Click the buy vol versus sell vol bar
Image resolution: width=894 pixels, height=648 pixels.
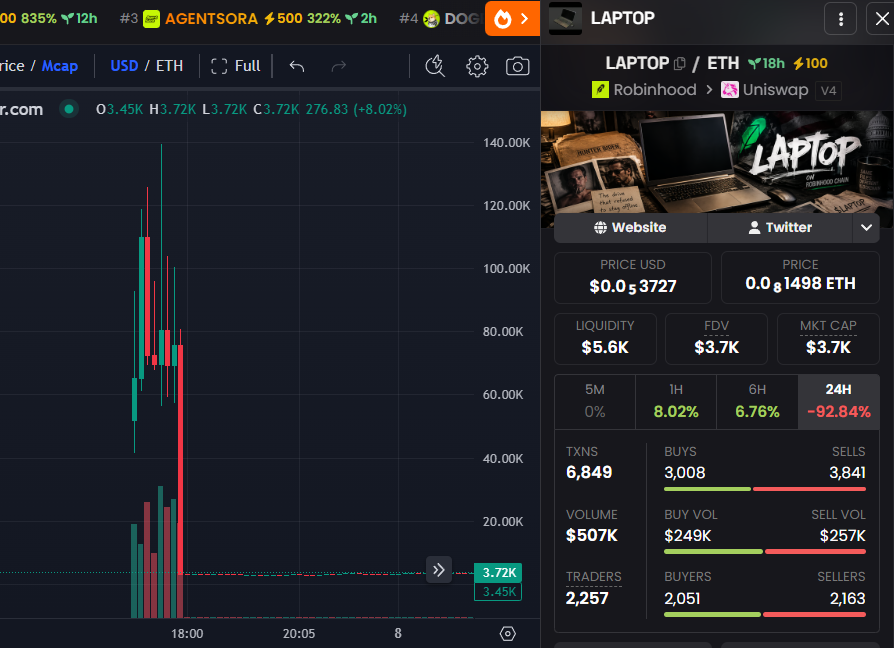coord(765,552)
